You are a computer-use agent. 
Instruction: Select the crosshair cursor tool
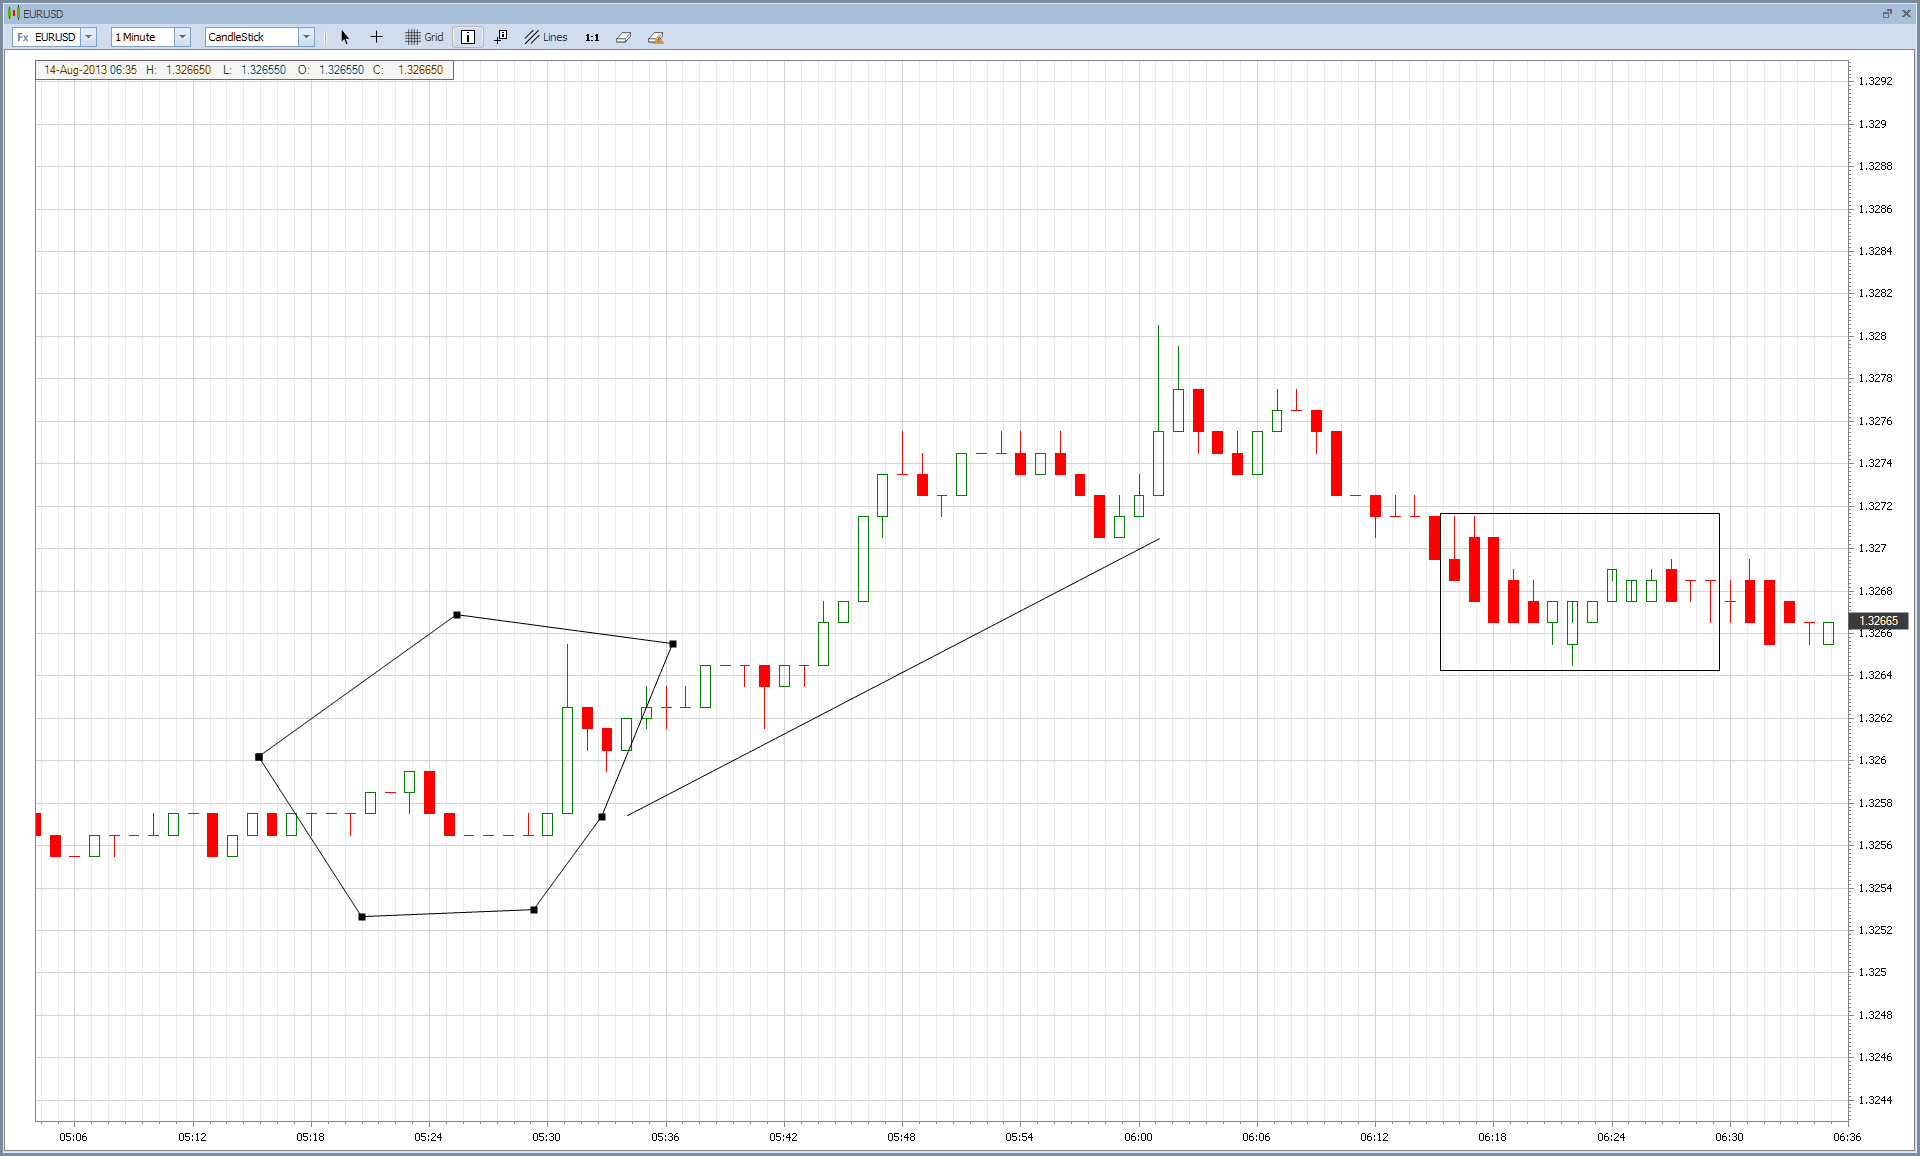point(376,37)
